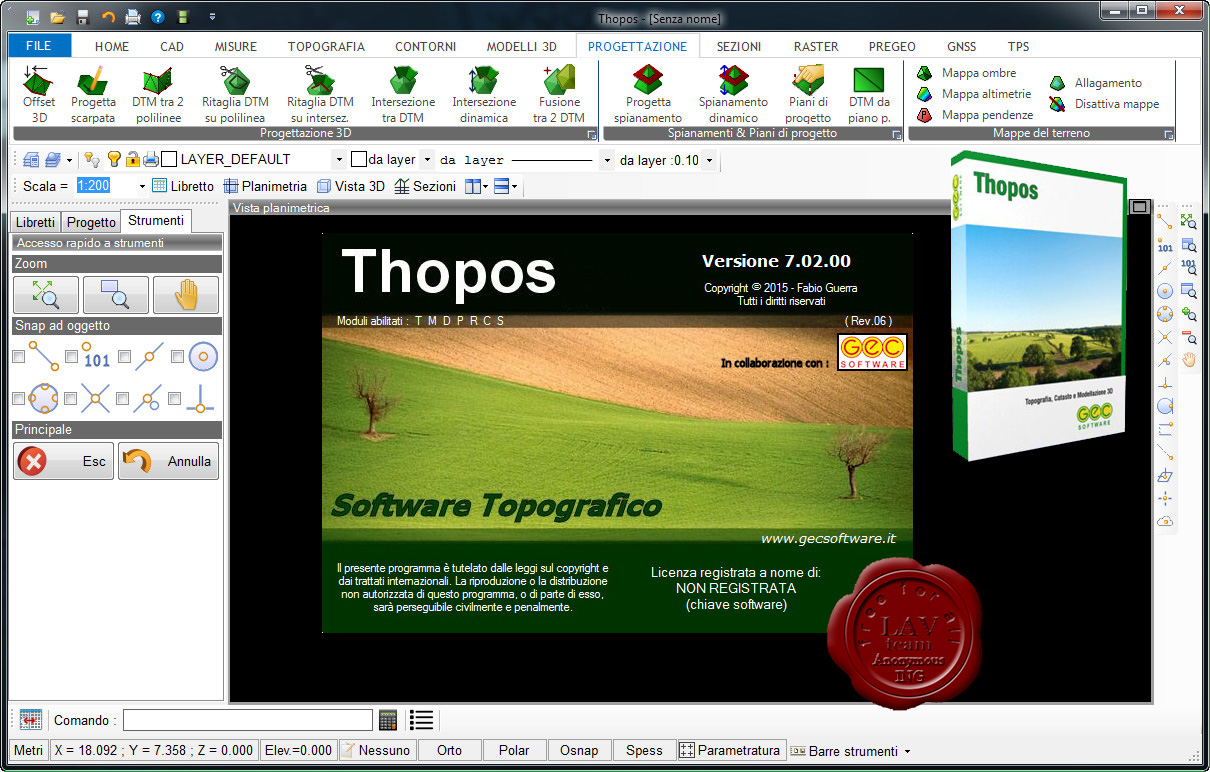The width and height of the screenshot is (1210, 772).
Task: Expand Spianamenti & Piani di progetto launcher
Action: point(897,134)
